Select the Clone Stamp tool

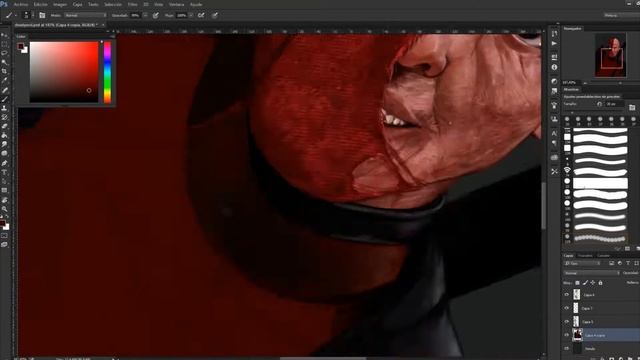tap(4, 108)
